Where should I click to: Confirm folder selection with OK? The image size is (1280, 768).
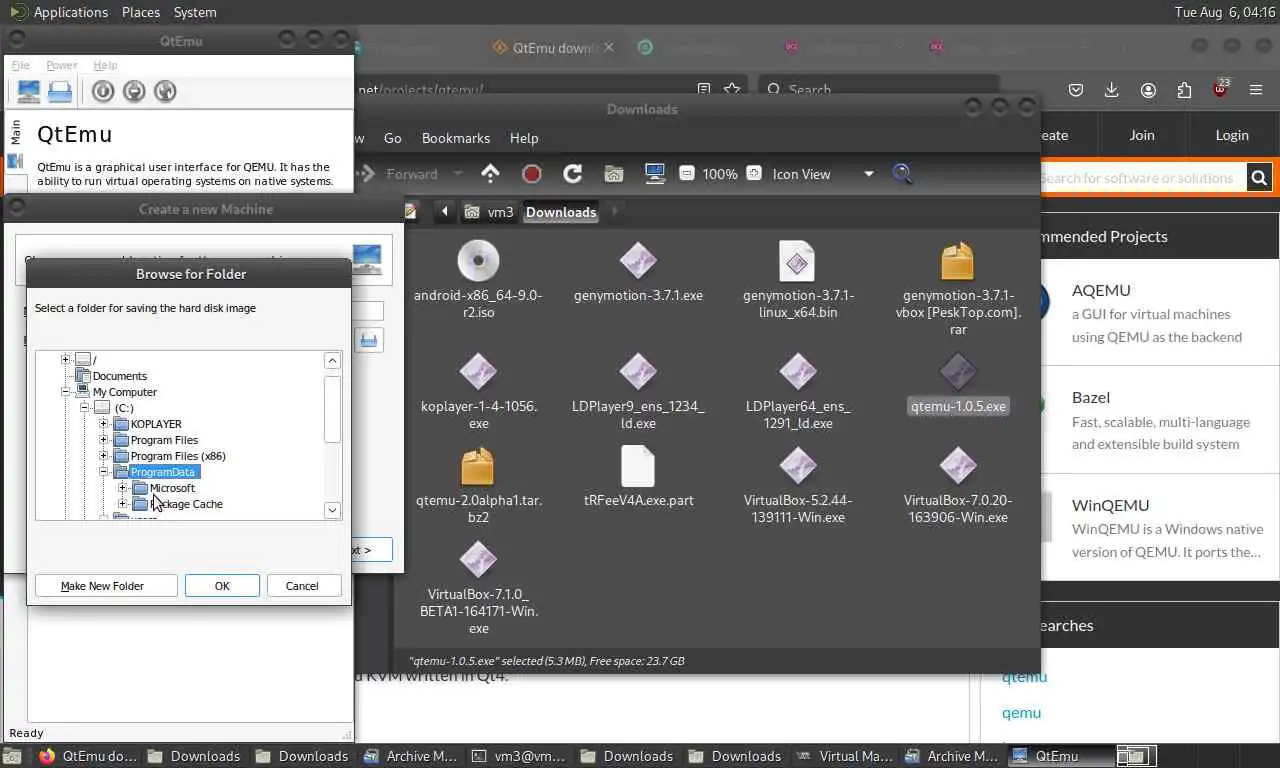[222, 586]
